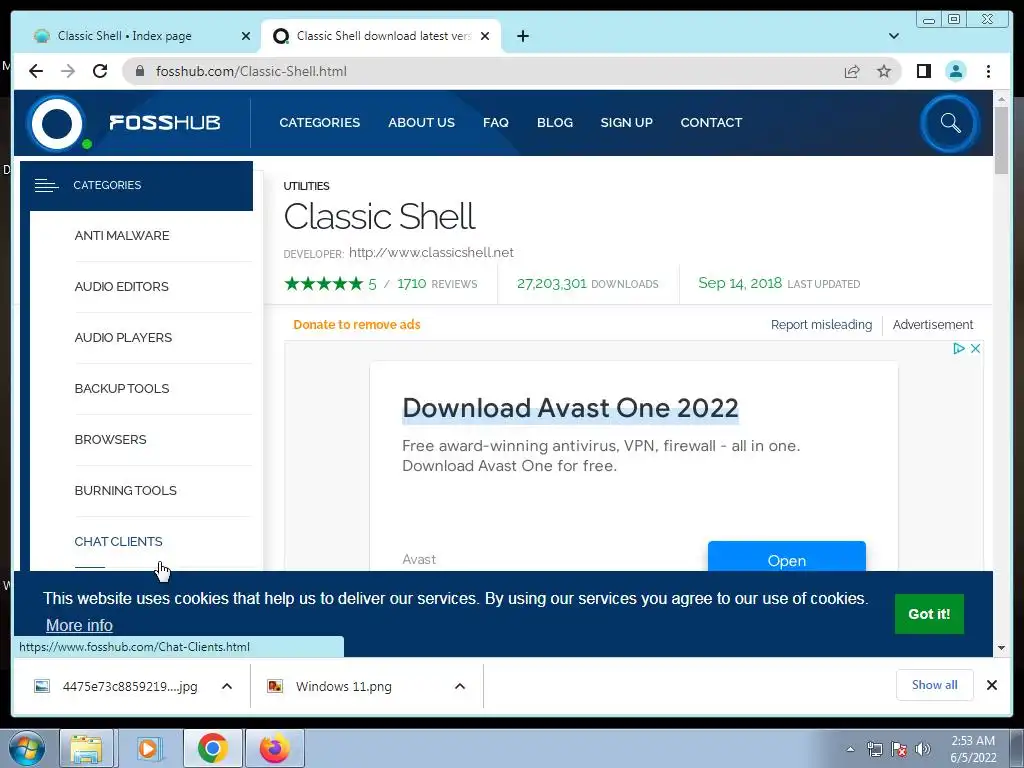Click the network tray icon

pyautogui.click(x=874, y=749)
